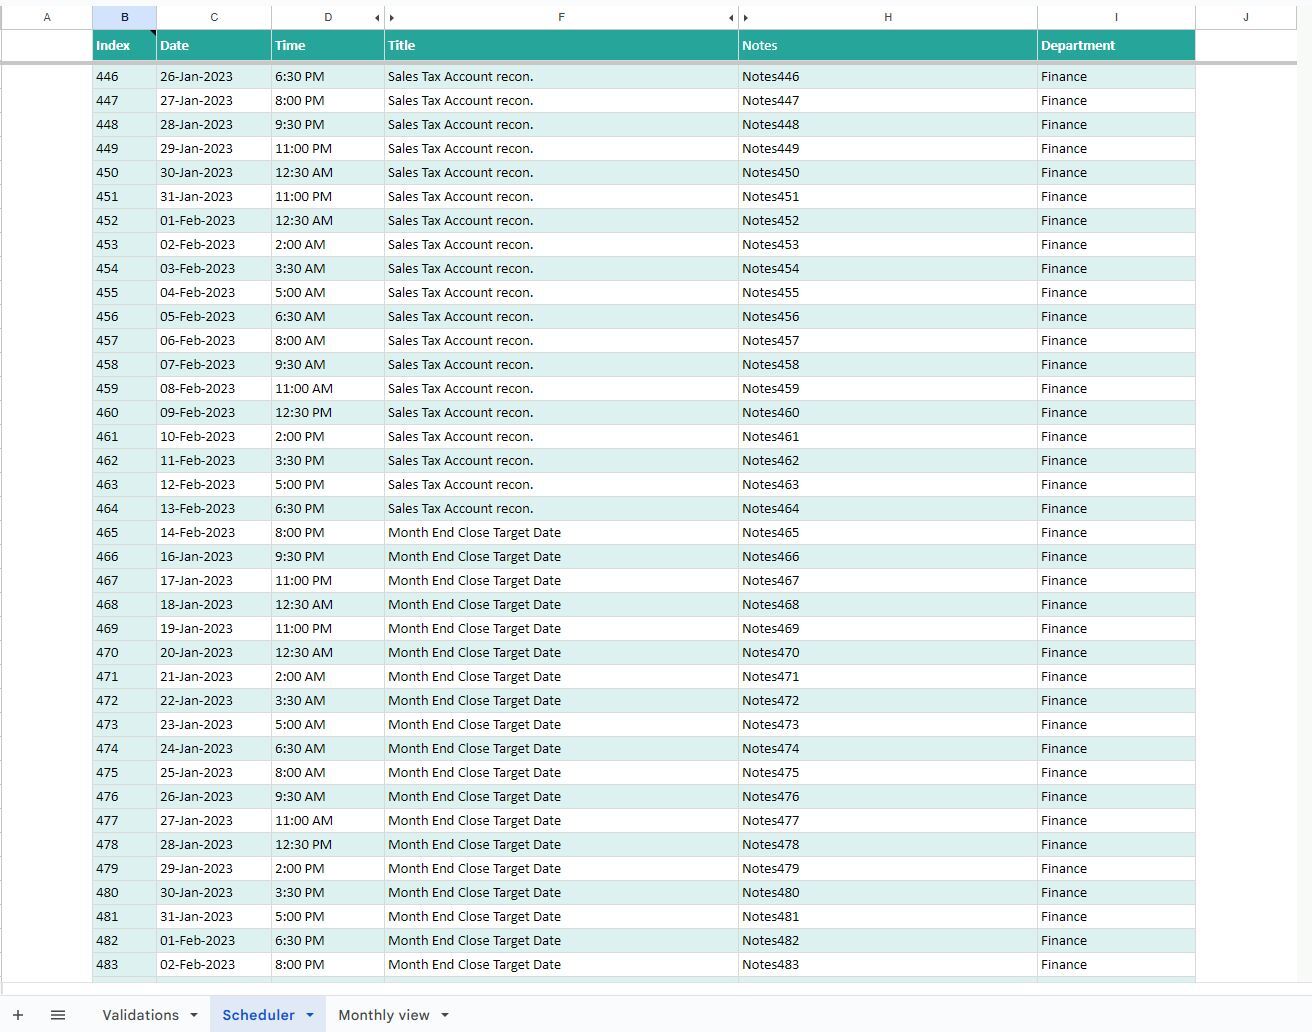
Task: Select time cell 2:00 AM in row 453
Action: click(328, 245)
